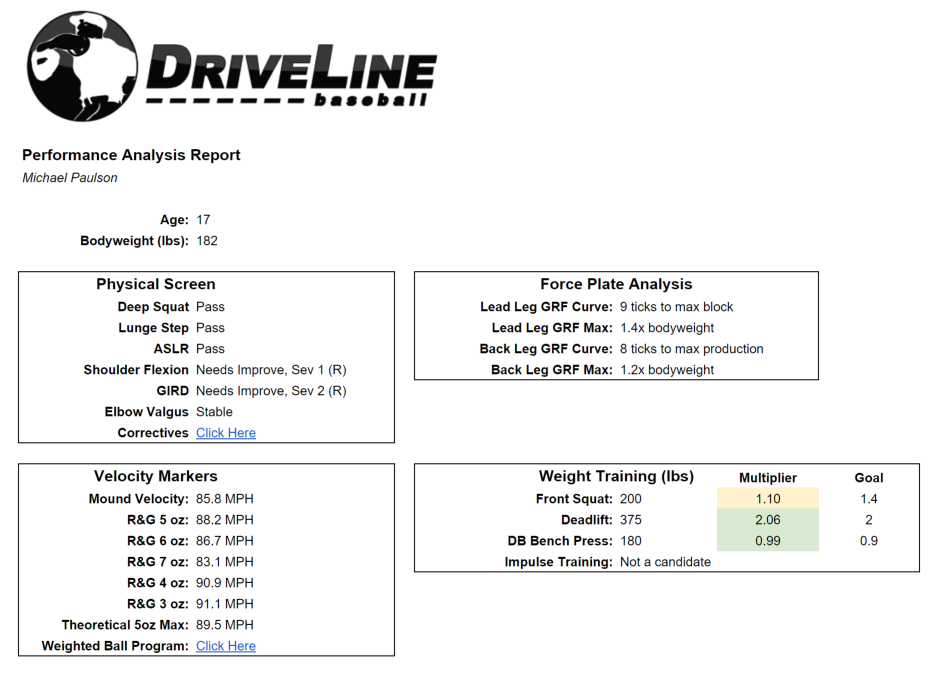Click the Driveline Baseball logo
This screenshot has width=941, height=683.
coord(232,66)
